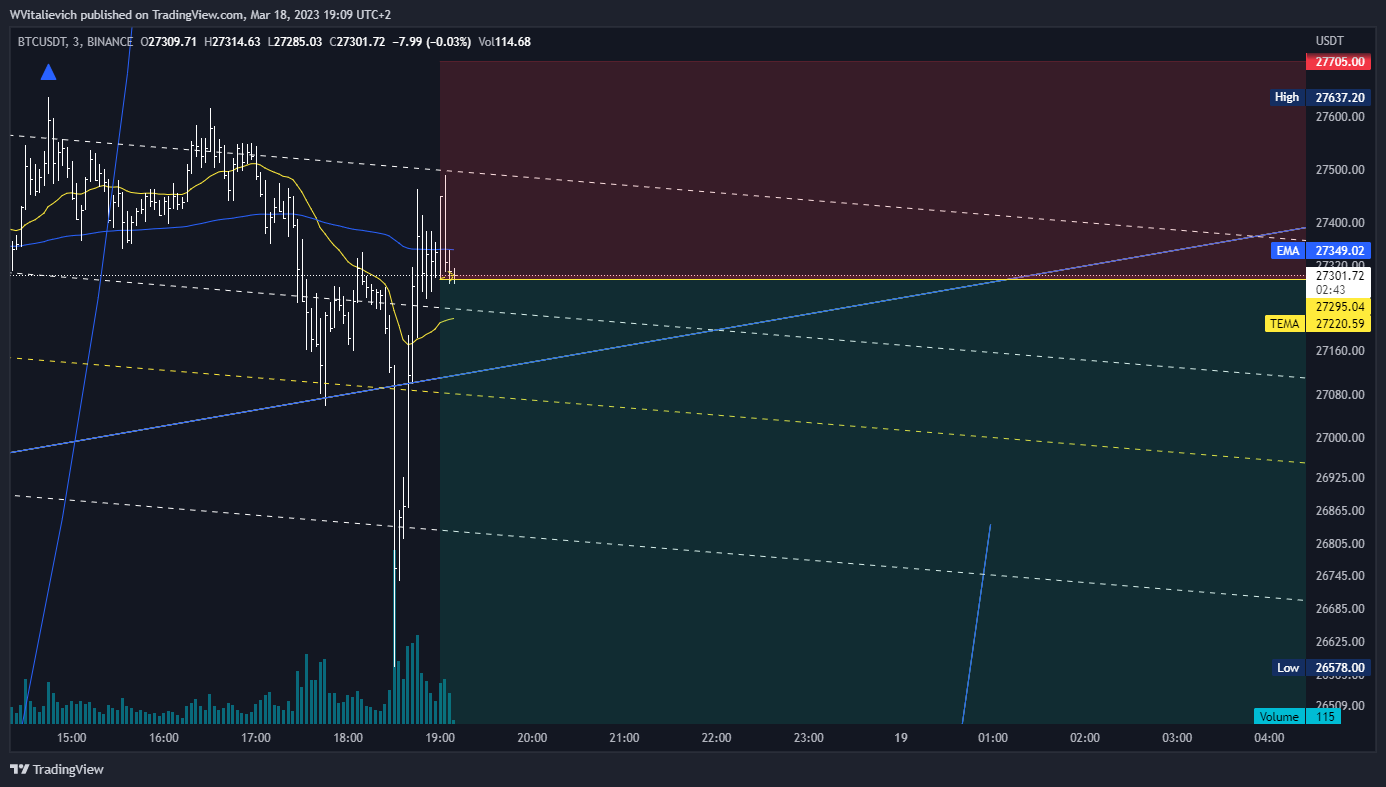Click the TradingView logo

point(57,769)
